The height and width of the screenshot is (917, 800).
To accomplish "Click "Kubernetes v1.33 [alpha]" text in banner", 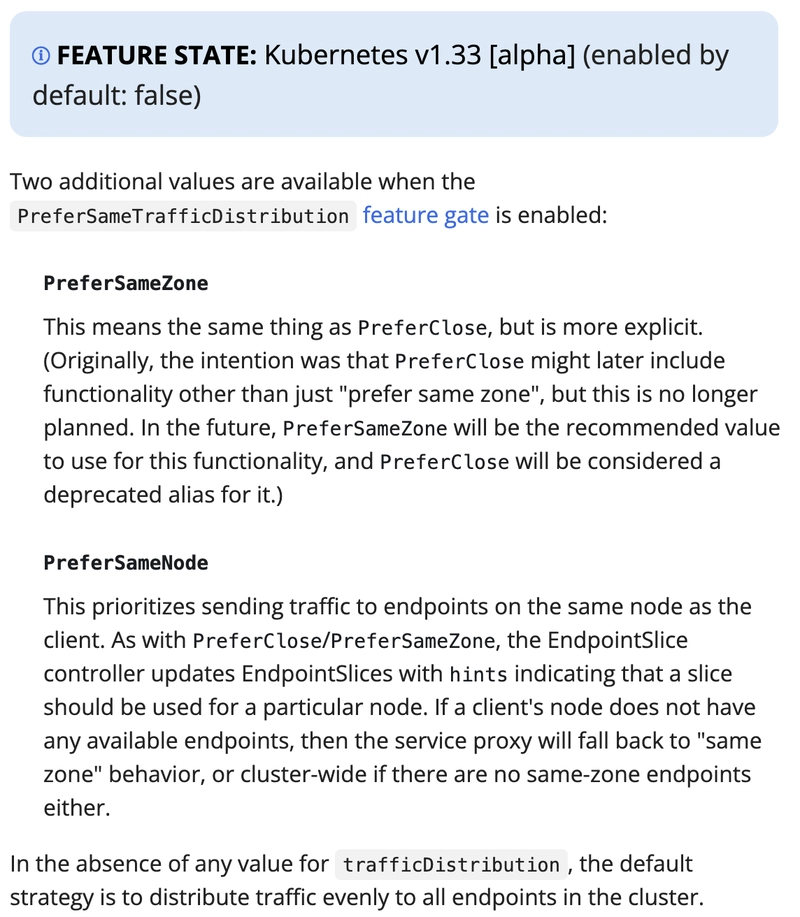I will click(x=420, y=56).
